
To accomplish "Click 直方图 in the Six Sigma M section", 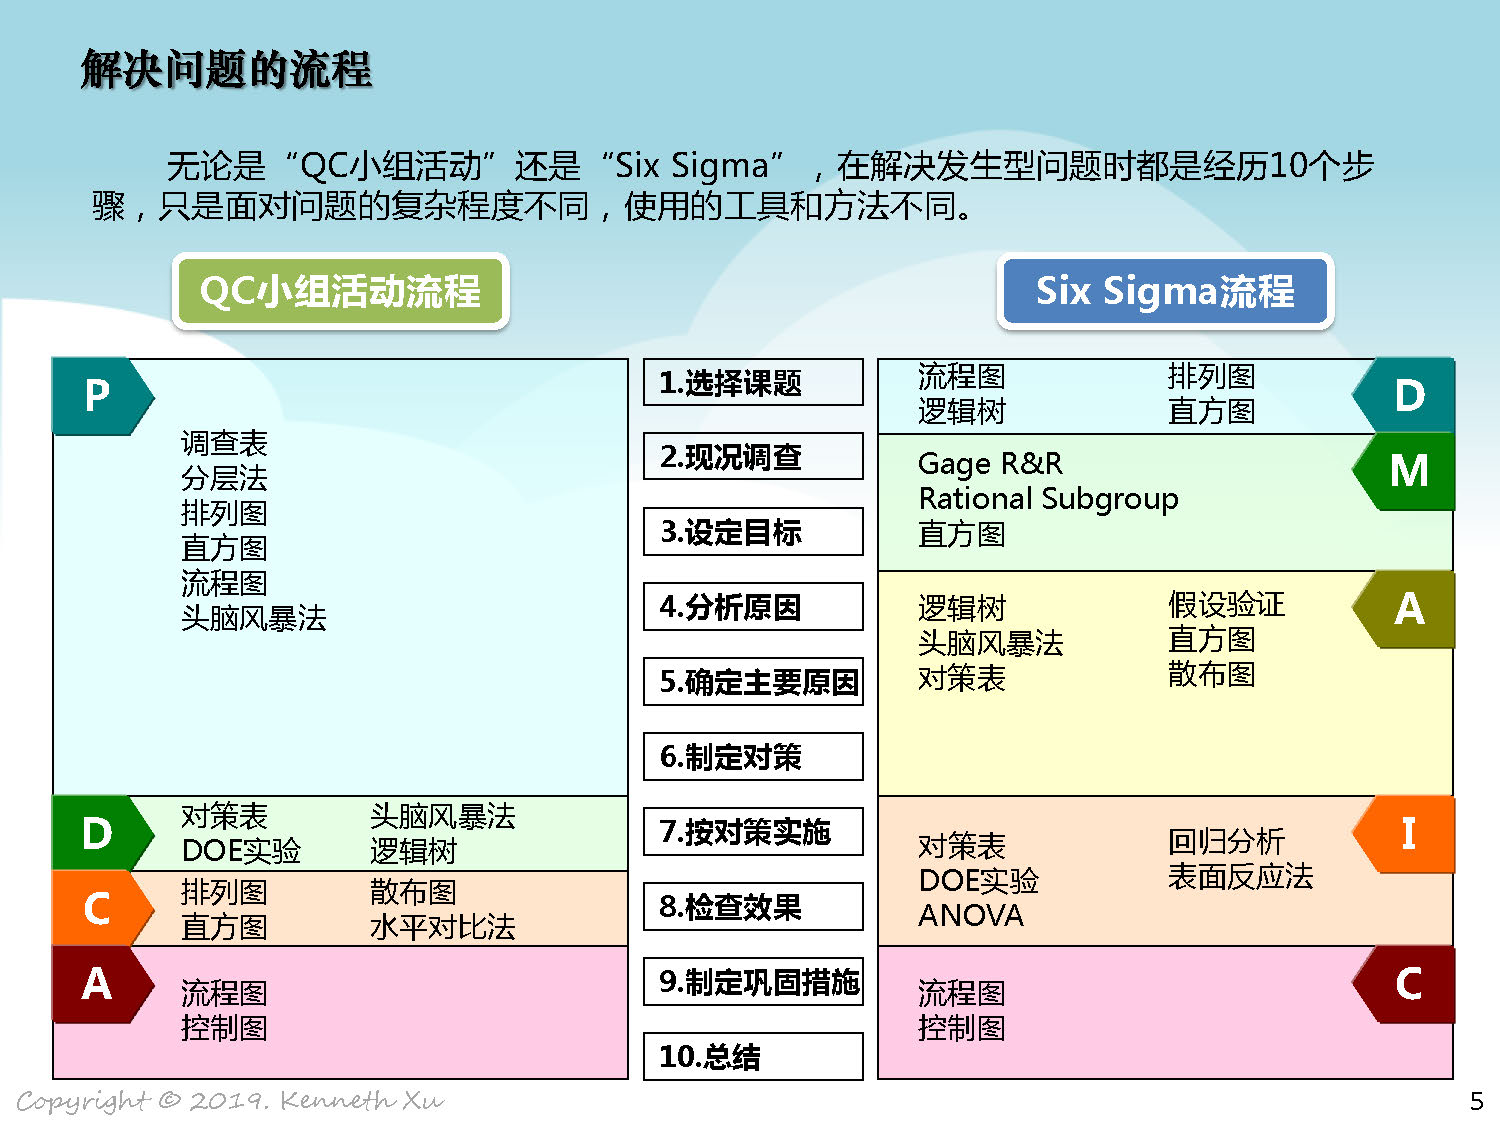I will pyautogui.click(x=962, y=534).
